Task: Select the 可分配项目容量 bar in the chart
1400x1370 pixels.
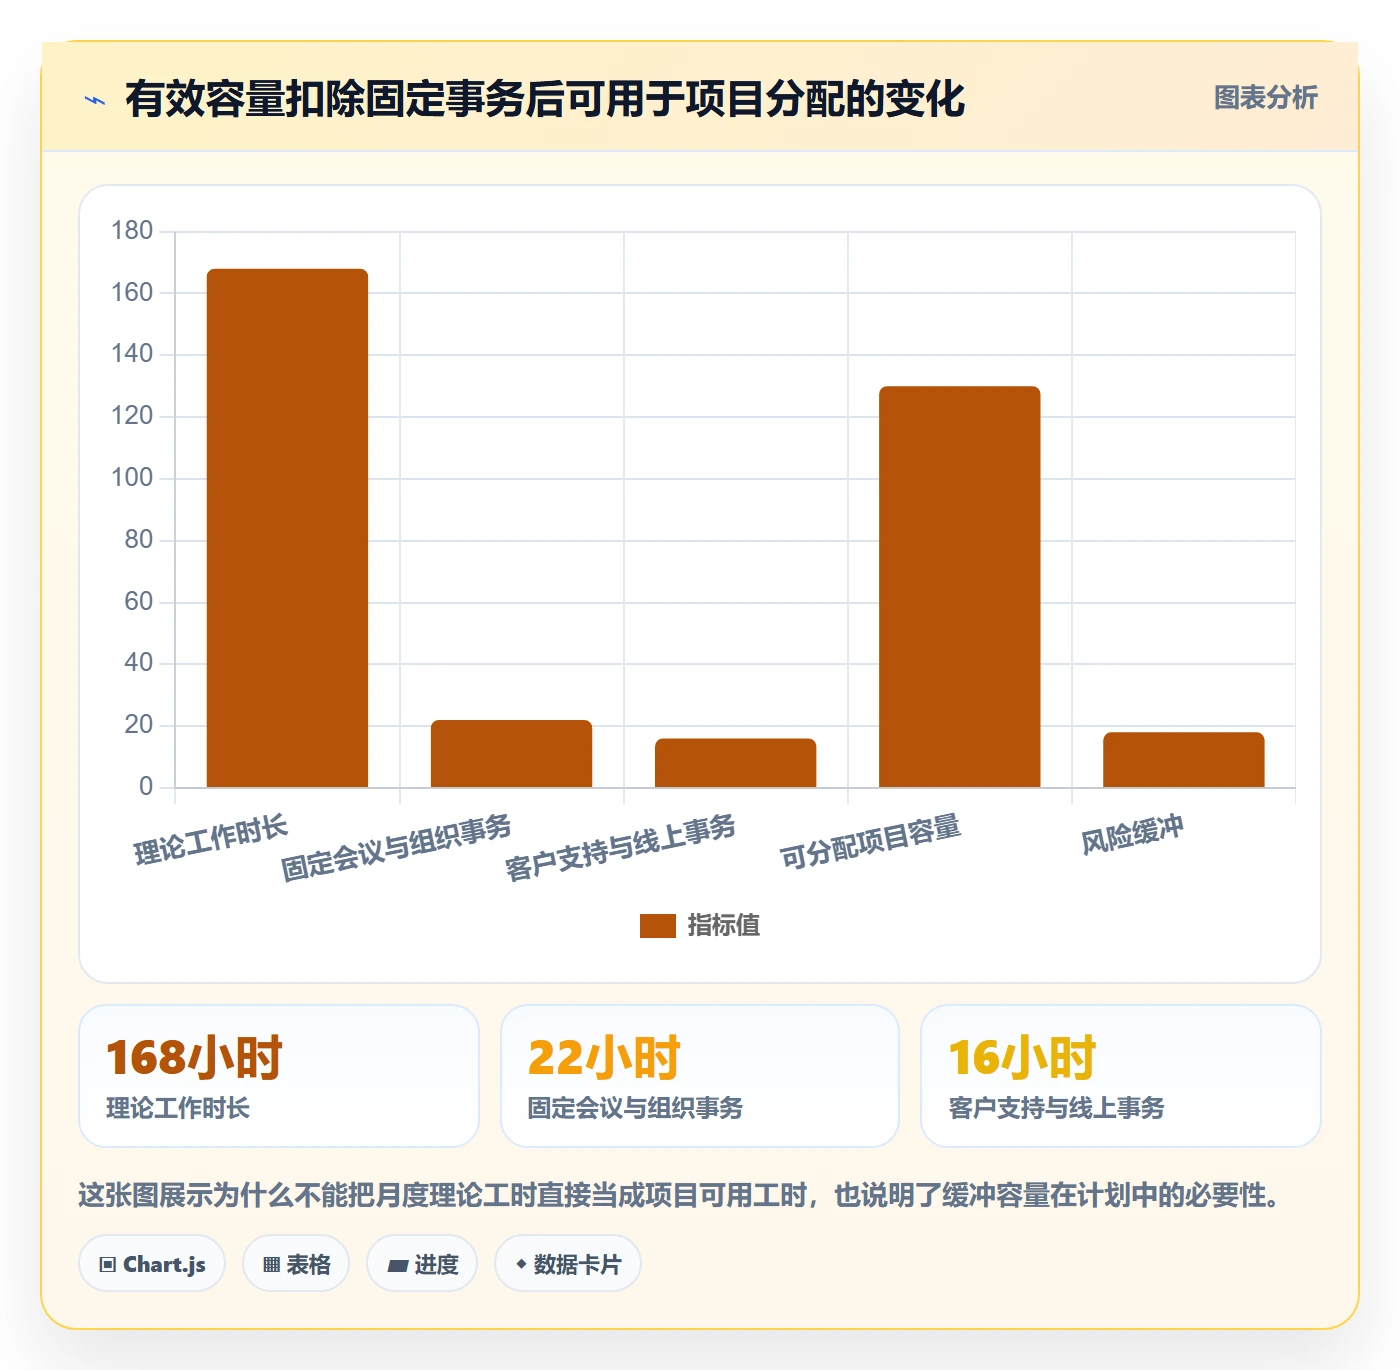Action: (959, 587)
